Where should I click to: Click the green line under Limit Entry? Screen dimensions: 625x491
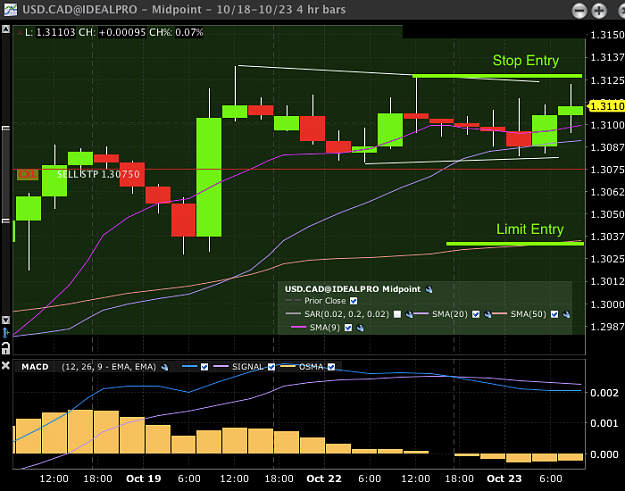point(515,244)
